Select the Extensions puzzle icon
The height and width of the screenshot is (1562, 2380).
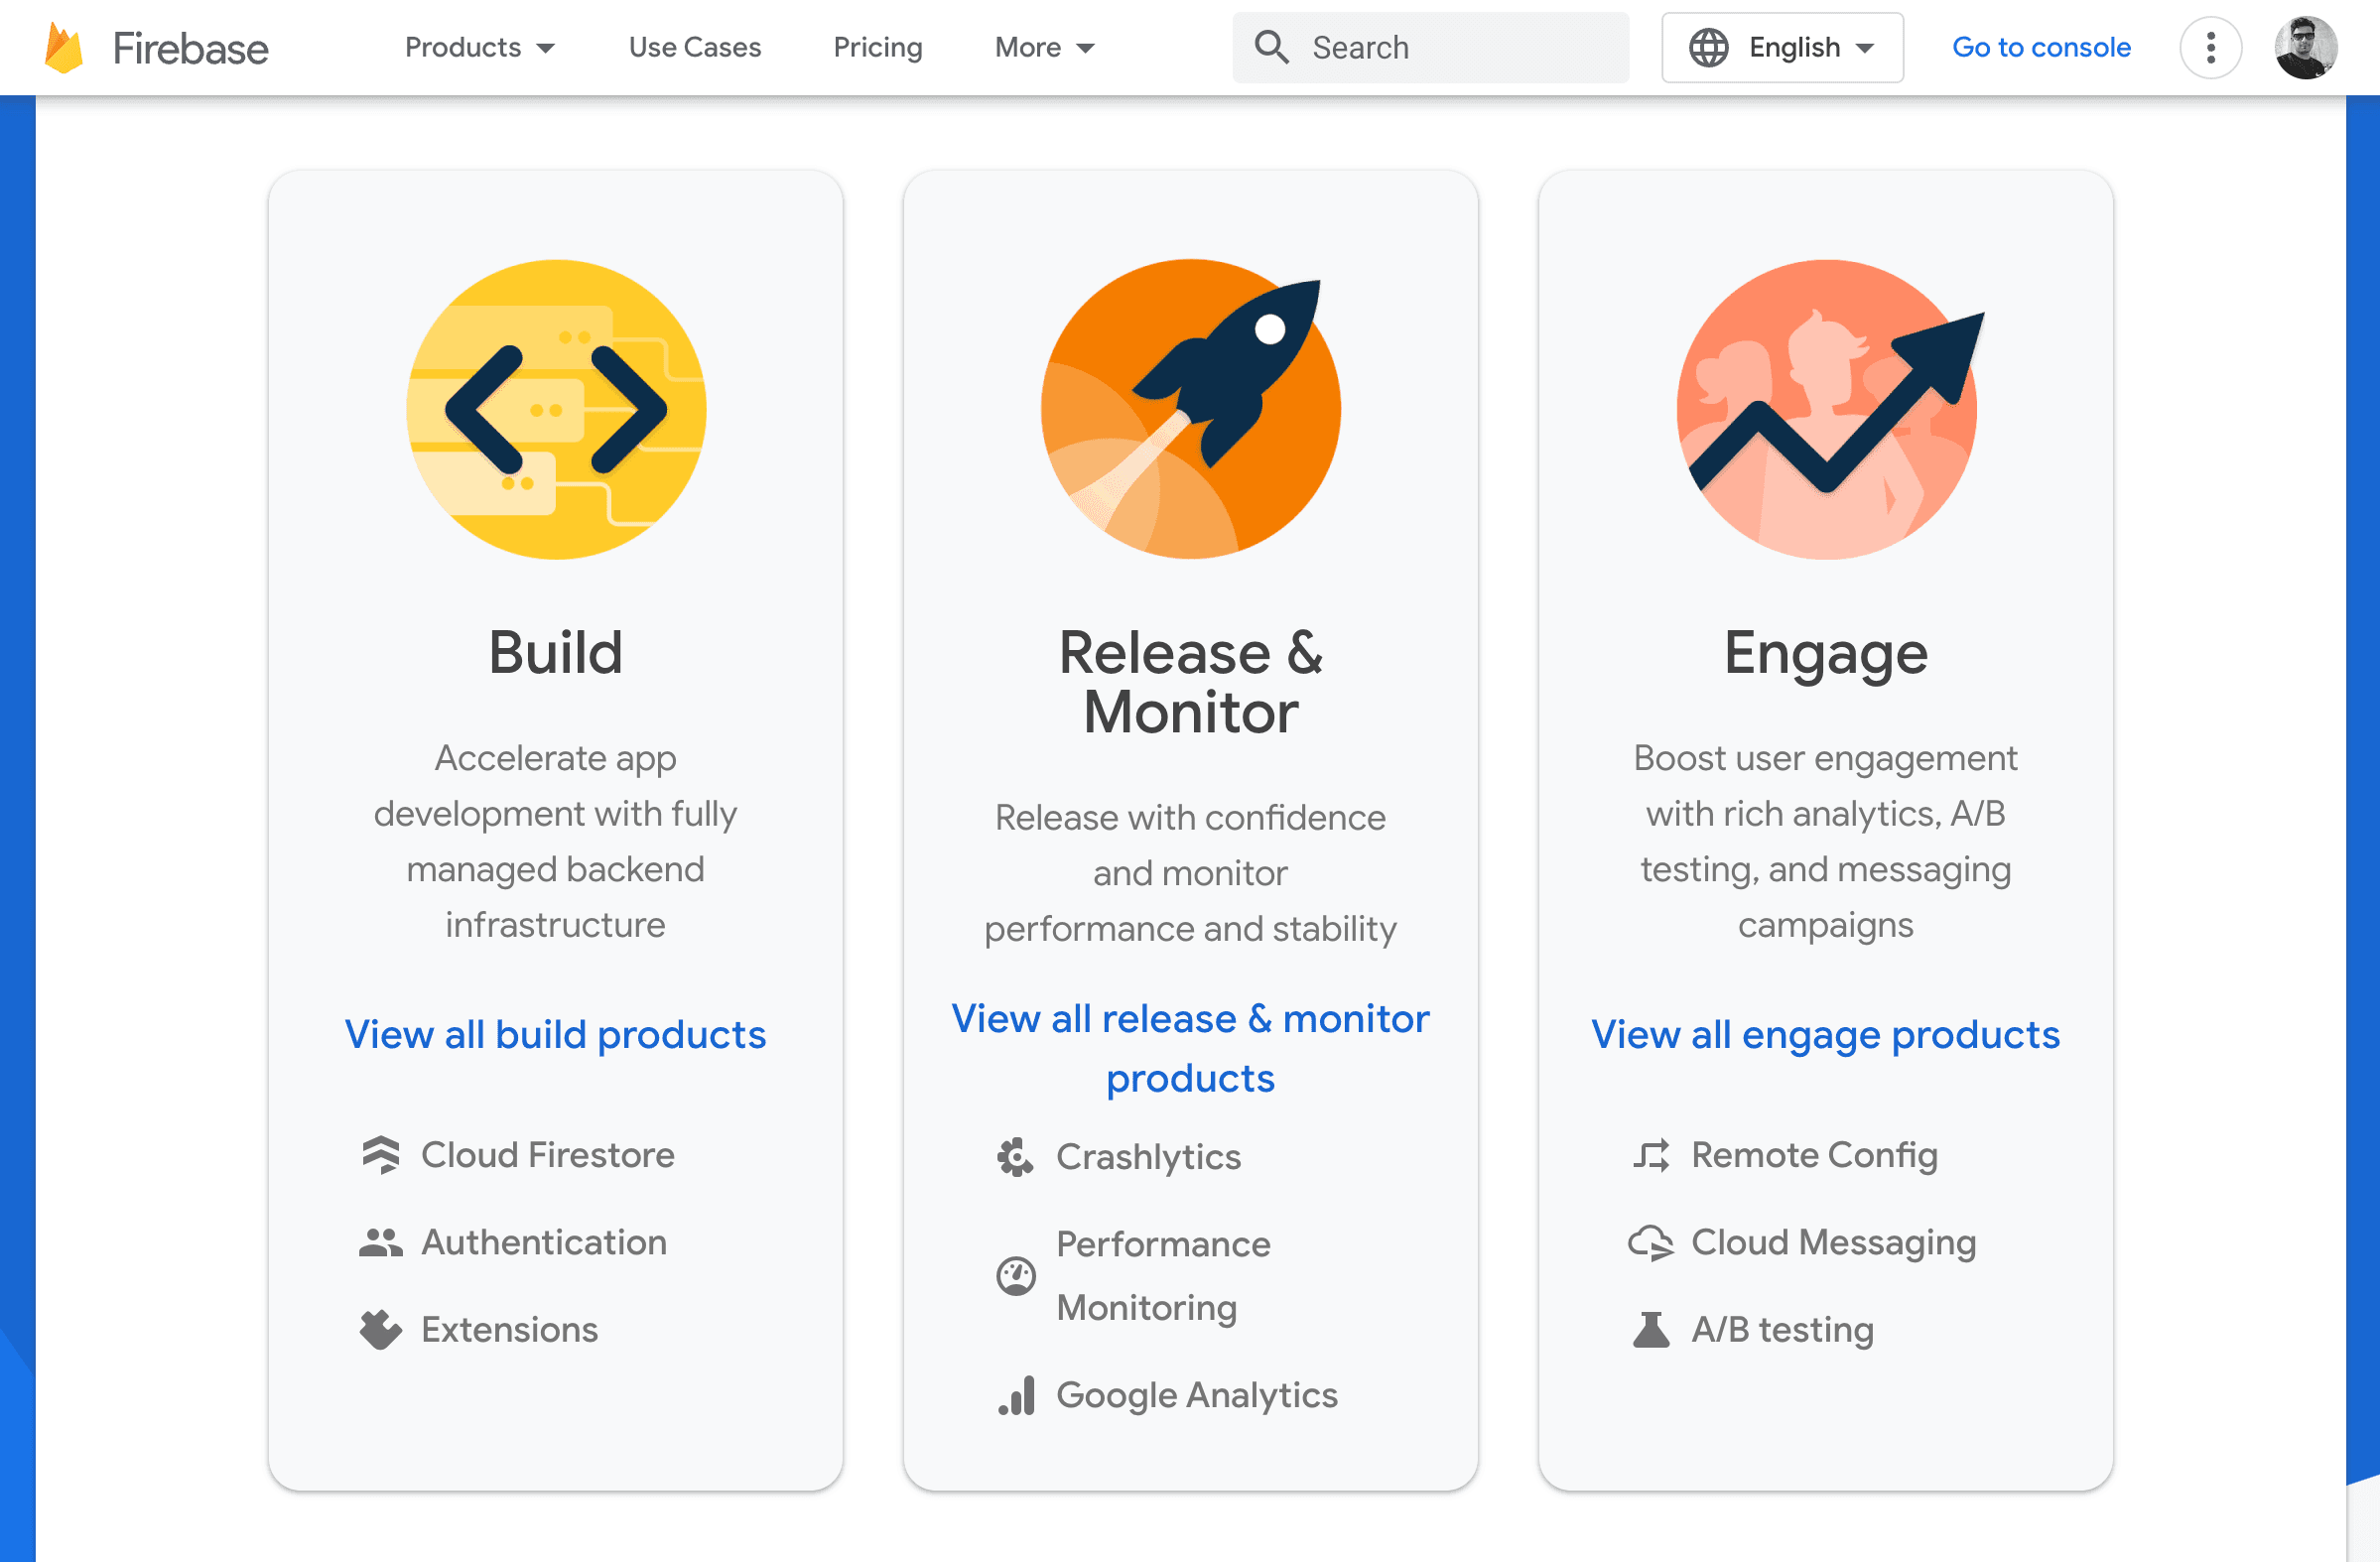382,1329
